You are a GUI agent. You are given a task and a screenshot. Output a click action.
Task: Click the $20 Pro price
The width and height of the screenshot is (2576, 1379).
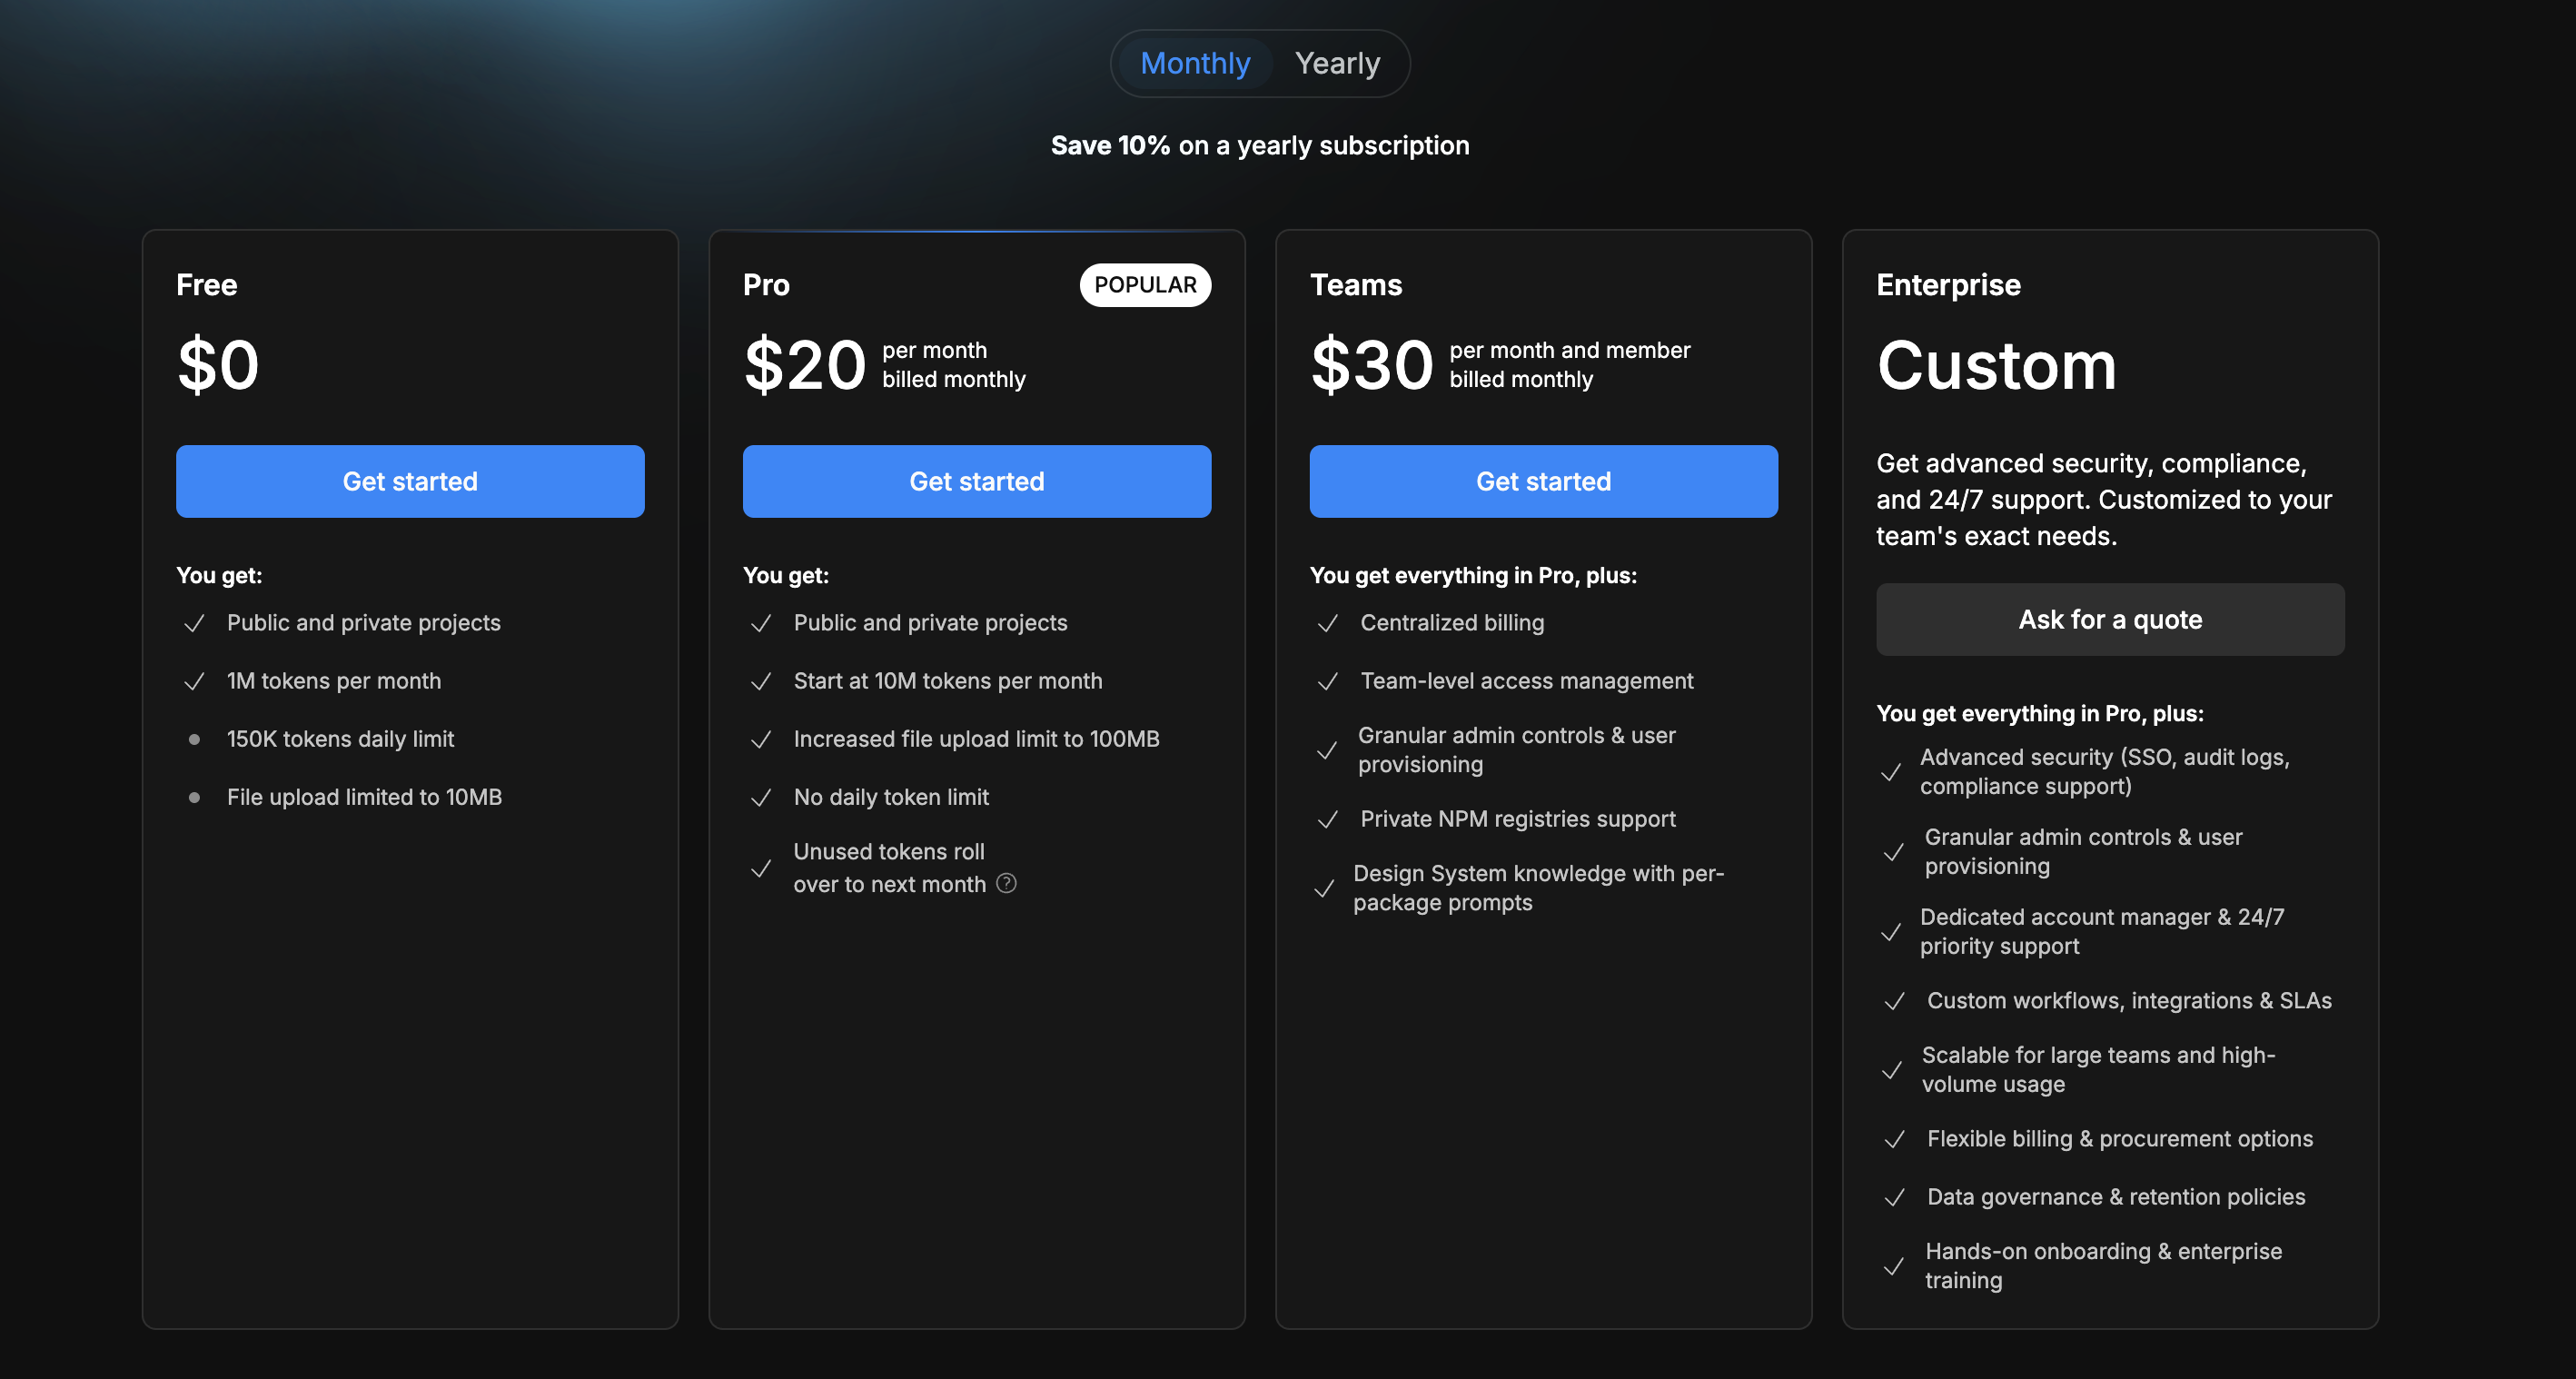(x=805, y=363)
